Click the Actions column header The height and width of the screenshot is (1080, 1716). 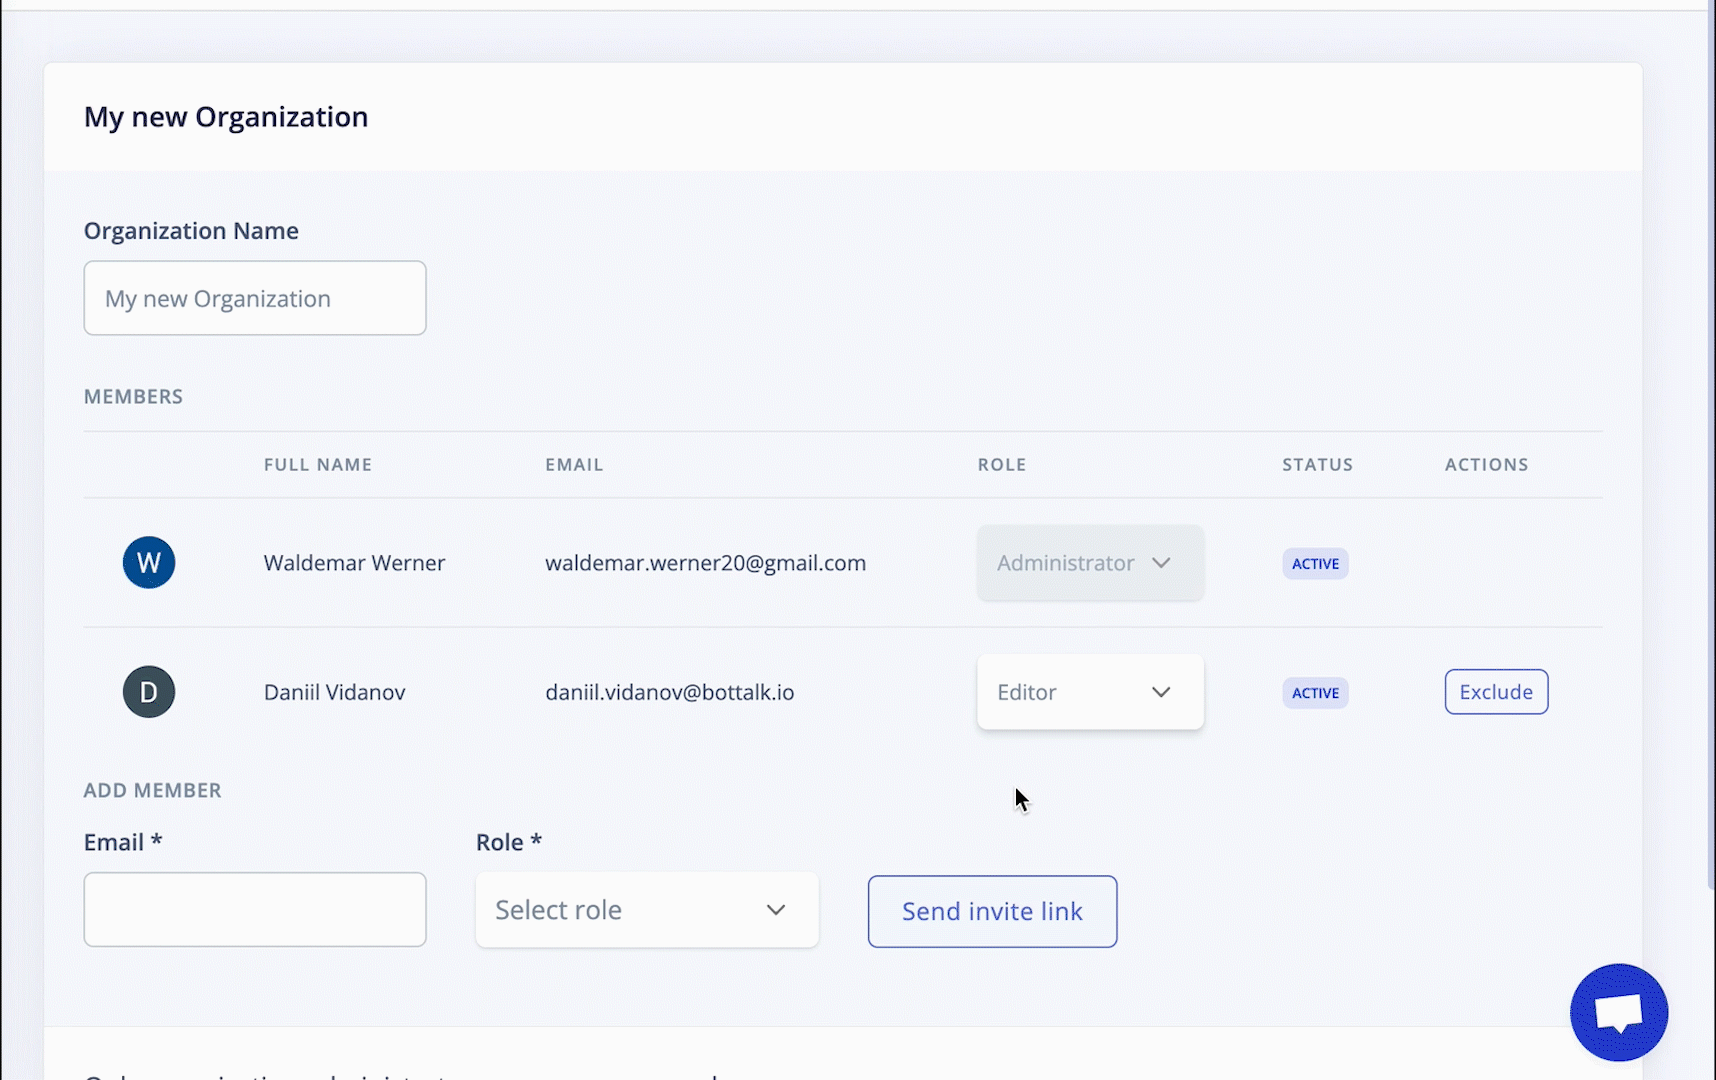click(1486, 465)
